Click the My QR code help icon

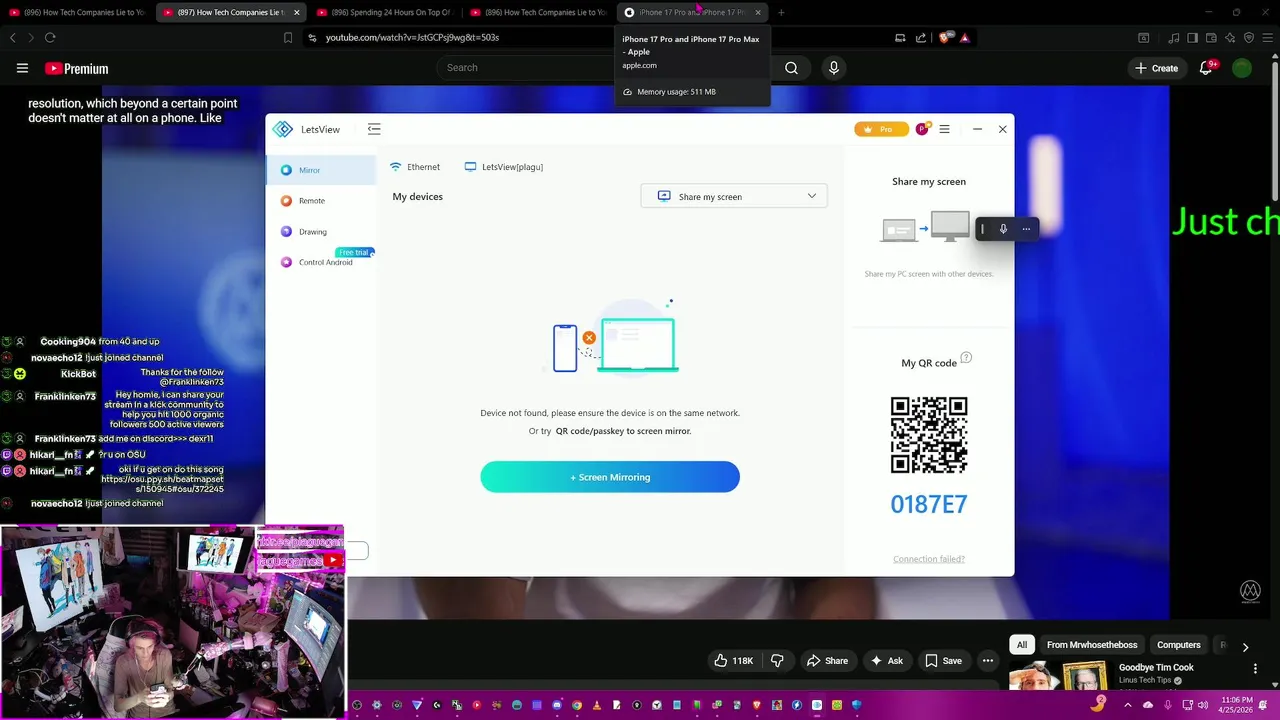(966, 358)
